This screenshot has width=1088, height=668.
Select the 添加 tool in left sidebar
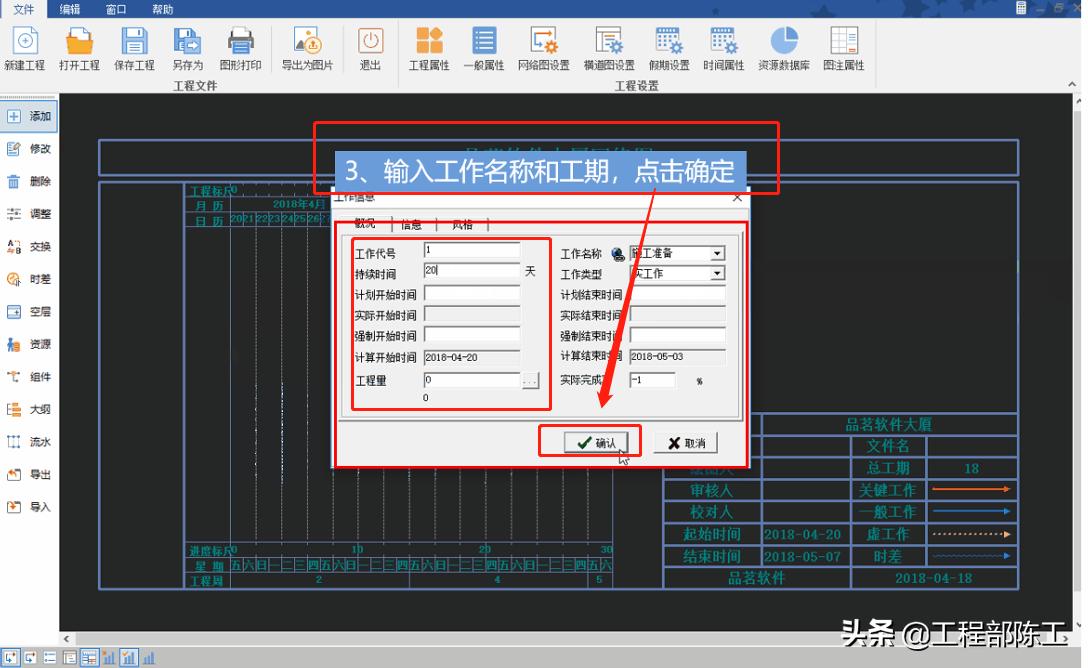30,116
